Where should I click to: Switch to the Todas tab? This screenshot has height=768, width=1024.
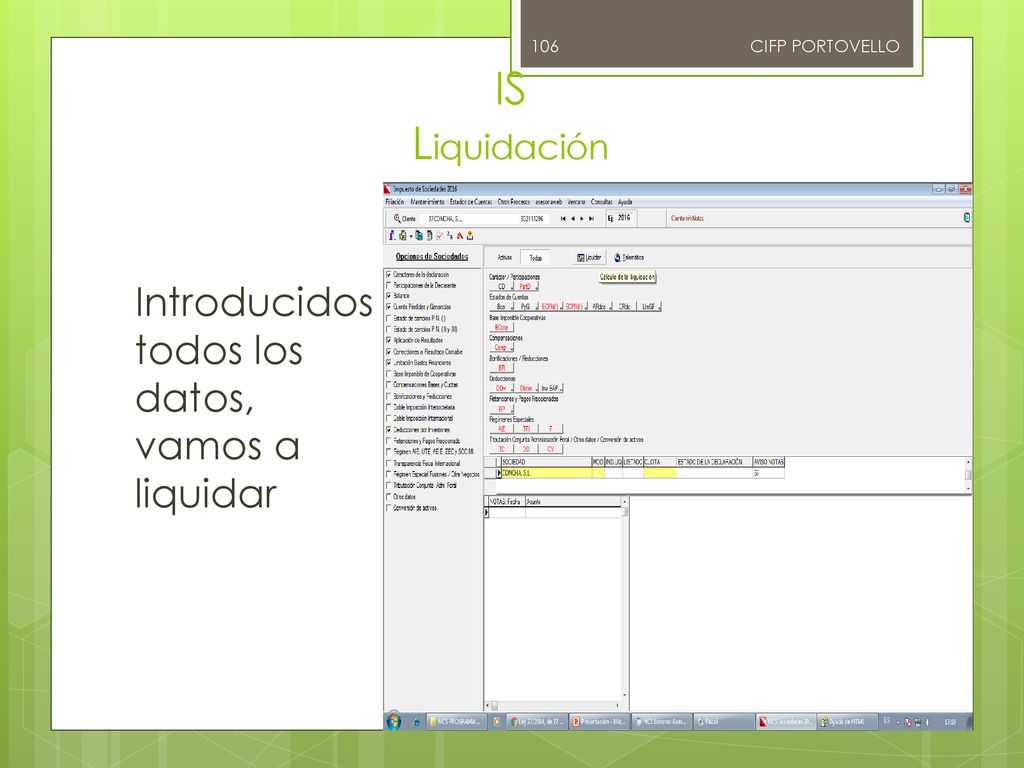[x=536, y=258]
